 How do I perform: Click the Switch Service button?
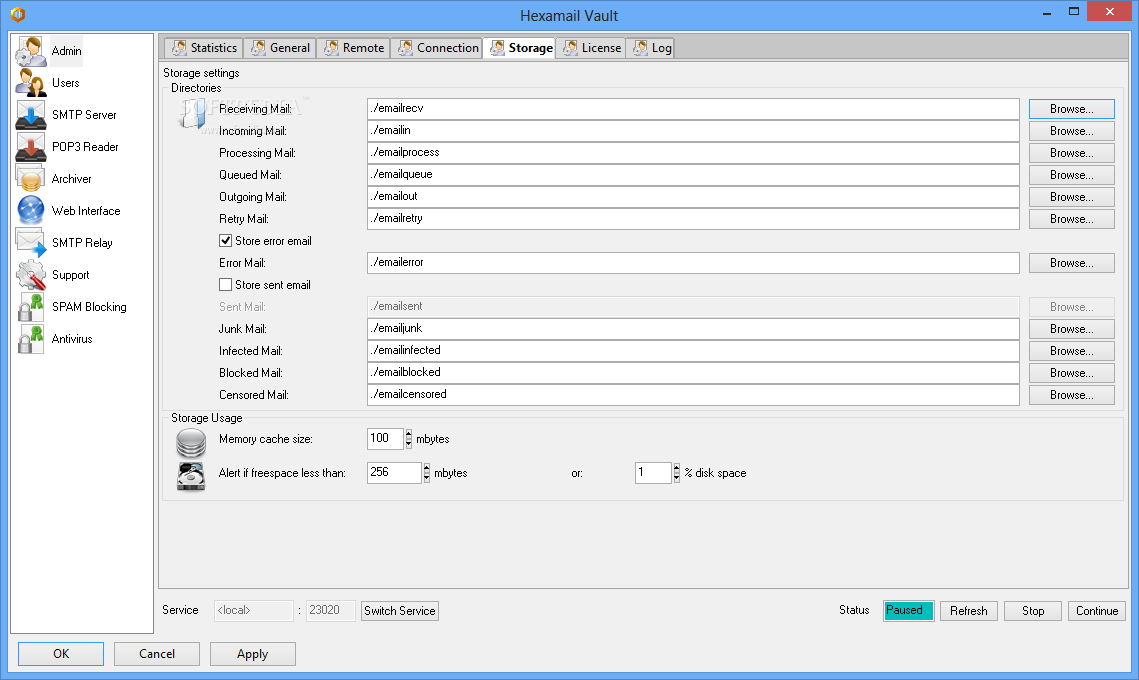[x=400, y=611]
